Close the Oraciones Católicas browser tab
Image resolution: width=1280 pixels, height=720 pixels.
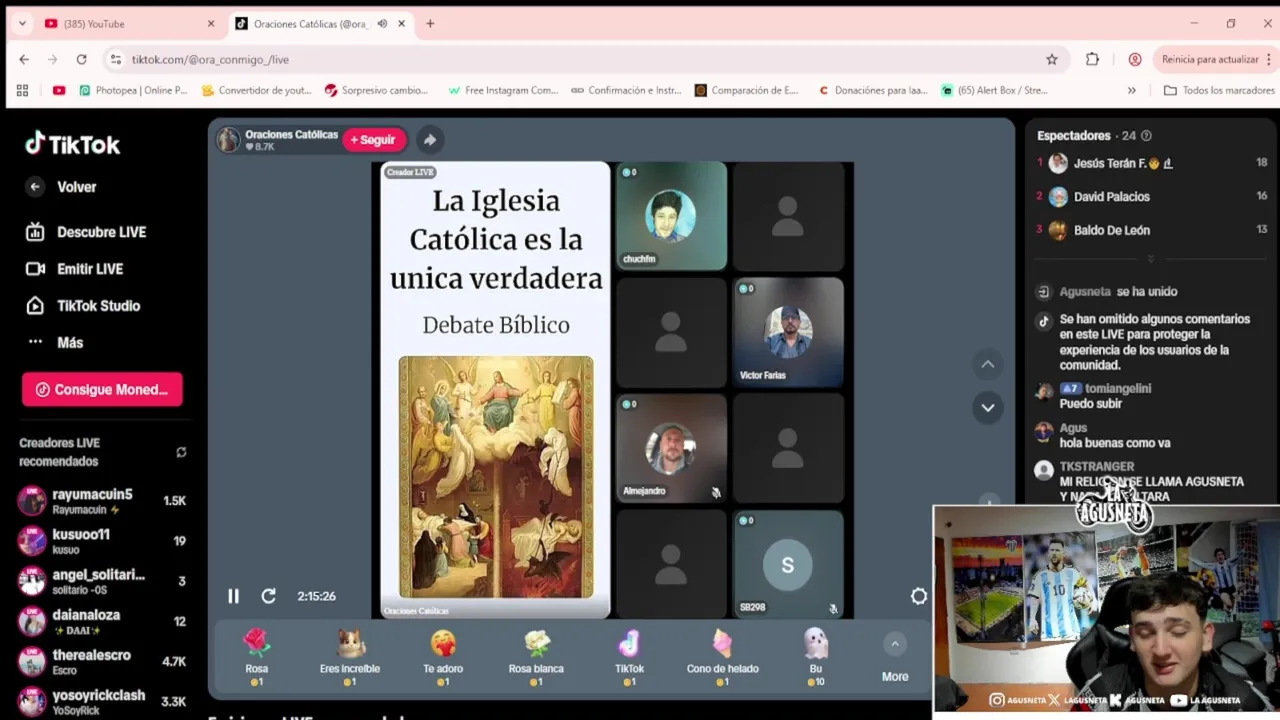[402, 24]
